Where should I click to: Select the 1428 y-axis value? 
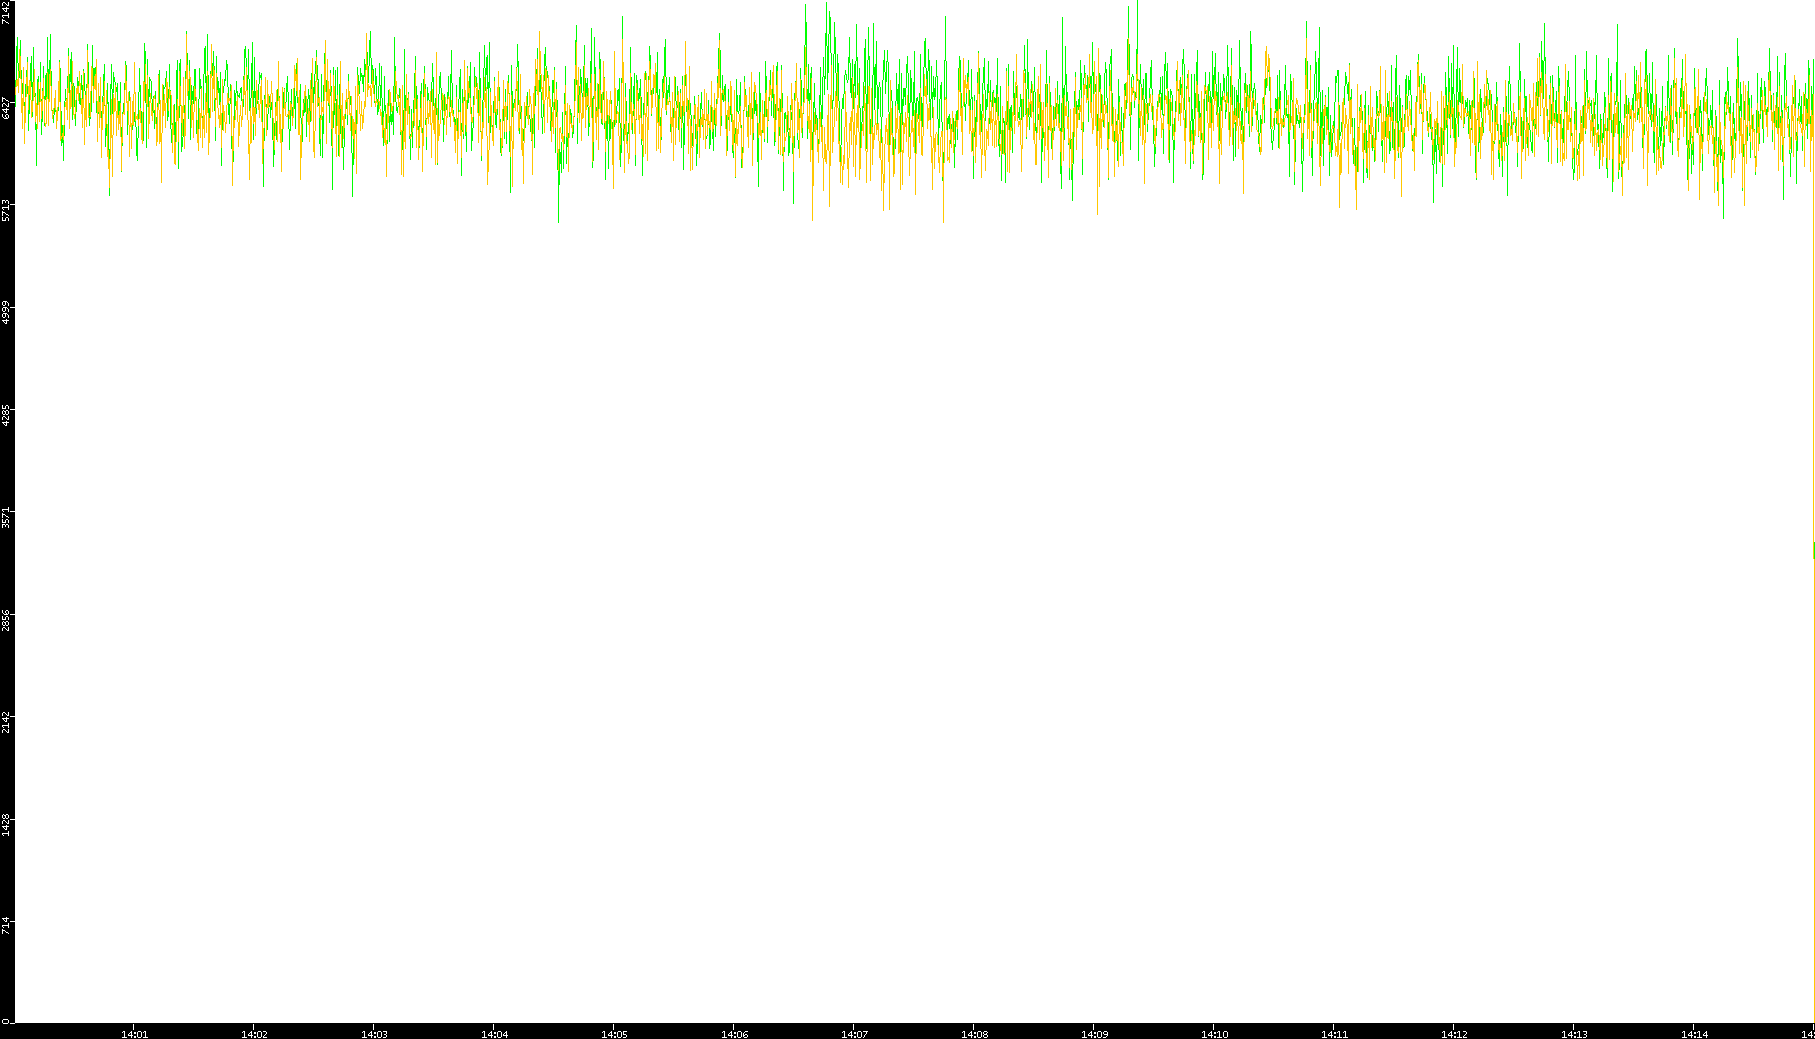(7, 826)
